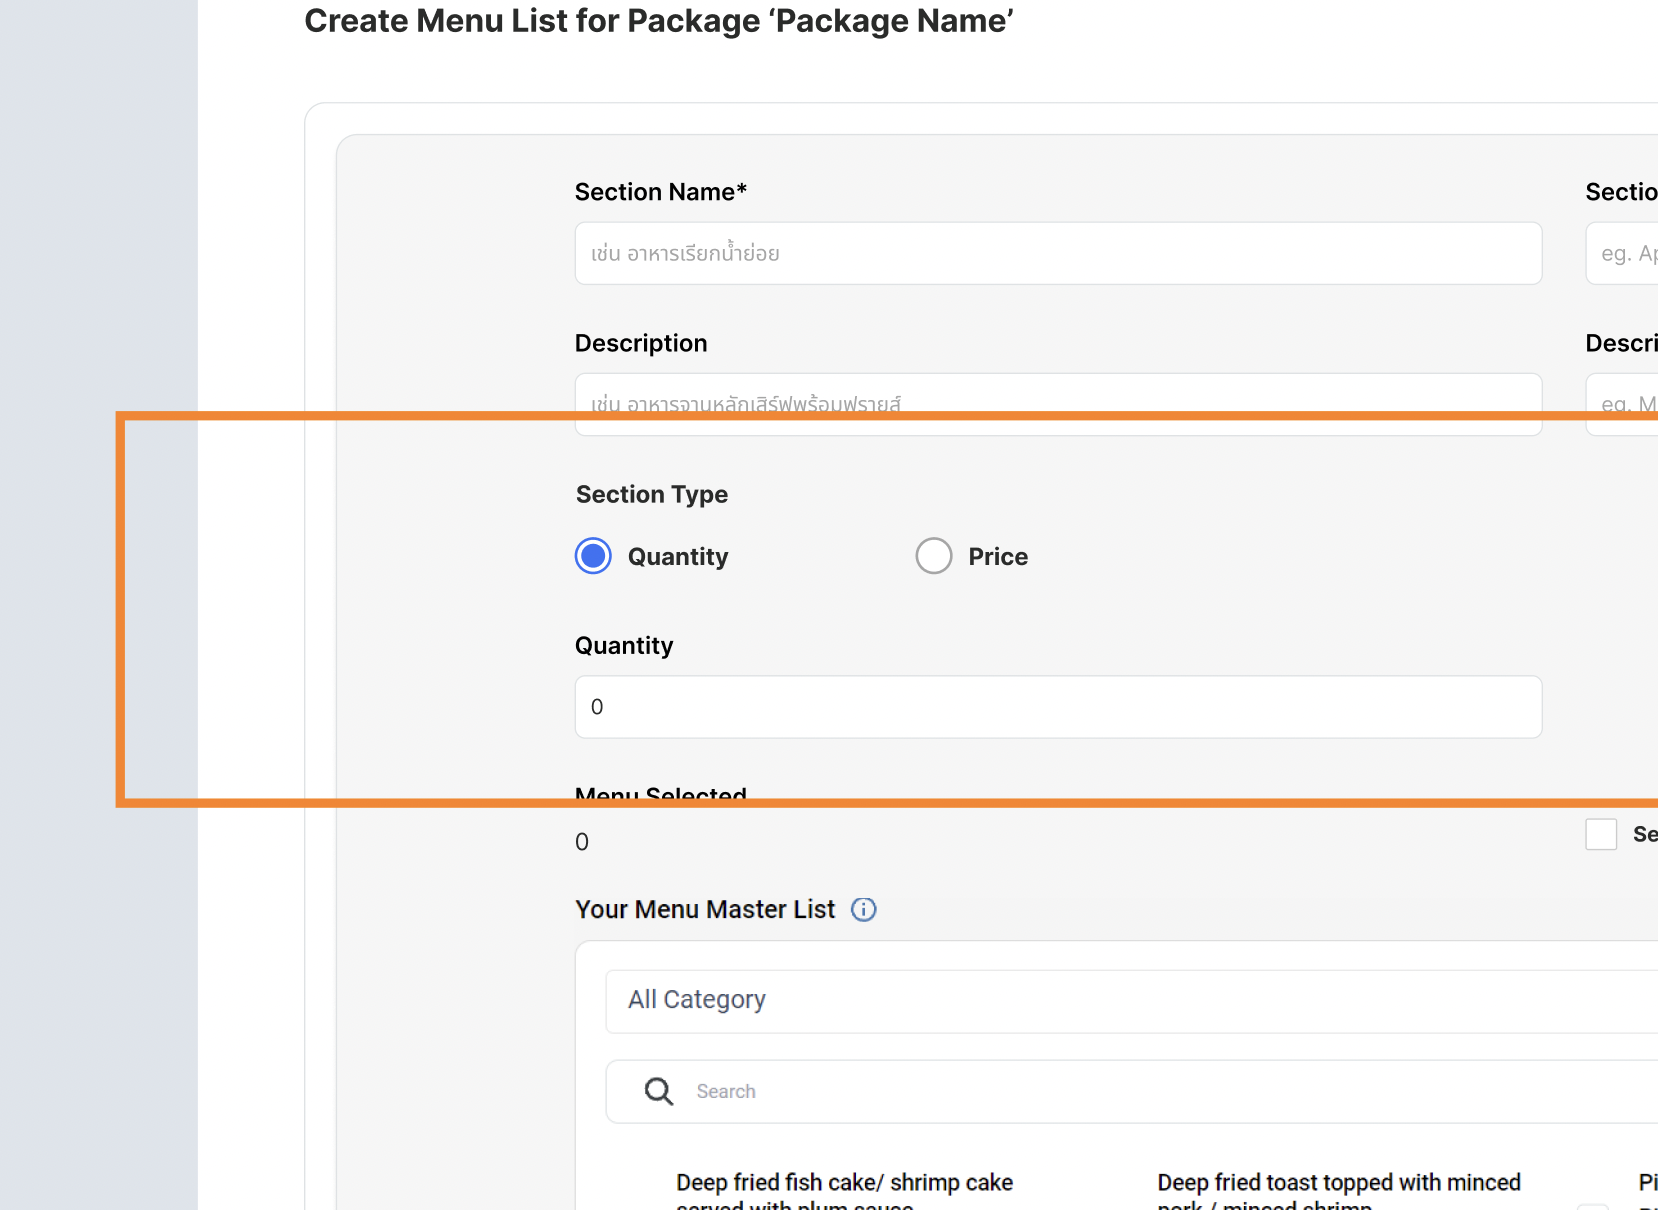Screen dimensions: 1658x1210
Task: Click the 'Your Menu Master List' heading text
Action: coord(704,909)
